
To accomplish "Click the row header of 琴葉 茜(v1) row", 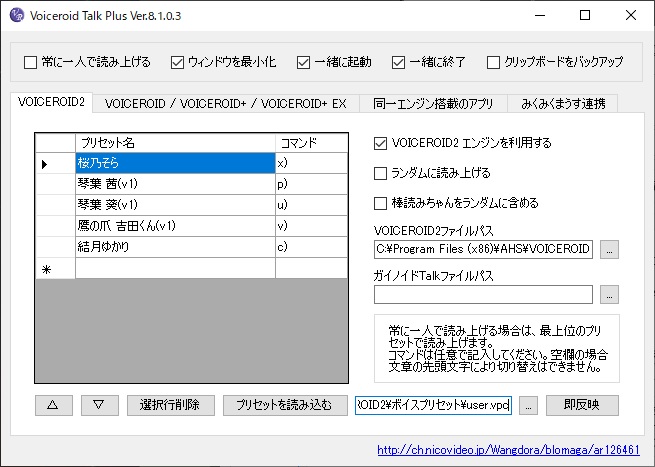I will 56,184.
